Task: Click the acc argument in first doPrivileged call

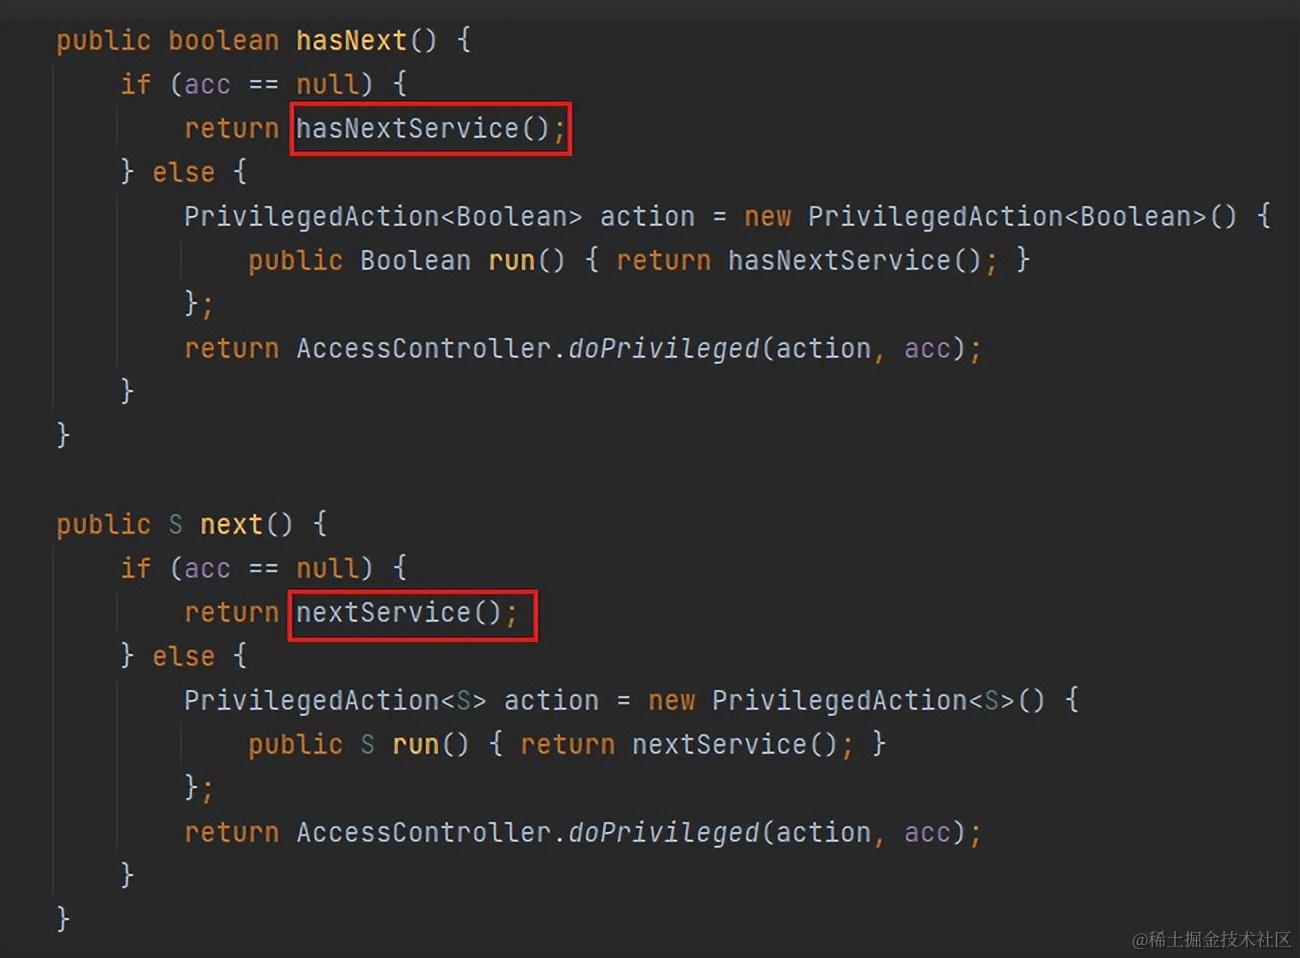Action: click(x=927, y=349)
